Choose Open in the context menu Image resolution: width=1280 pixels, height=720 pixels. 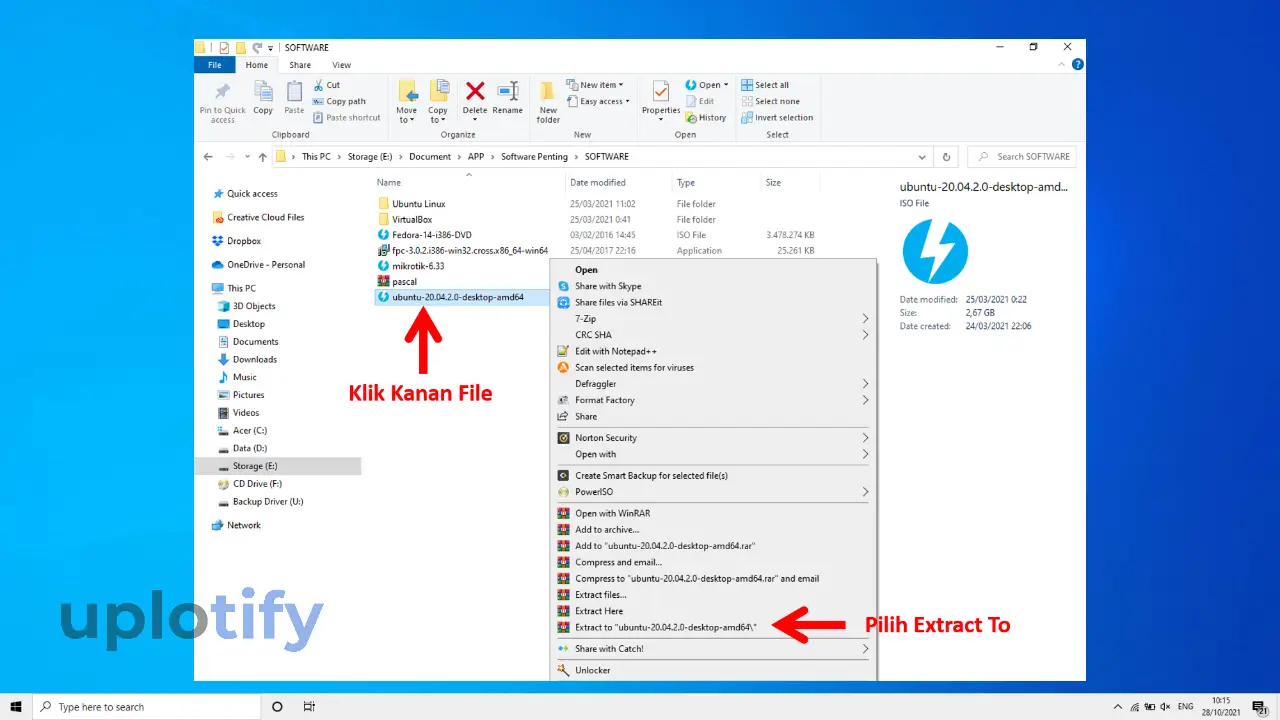click(x=714, y=270)
